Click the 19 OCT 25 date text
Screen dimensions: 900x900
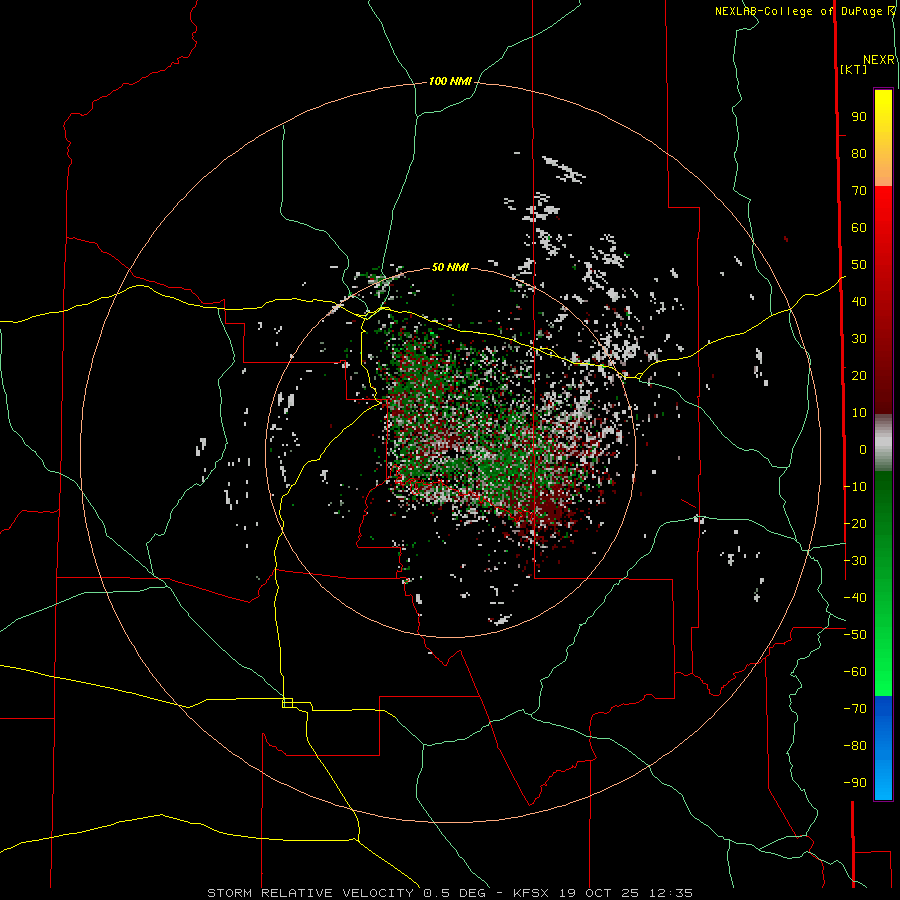pyautogui.click(x=599, y=893)
